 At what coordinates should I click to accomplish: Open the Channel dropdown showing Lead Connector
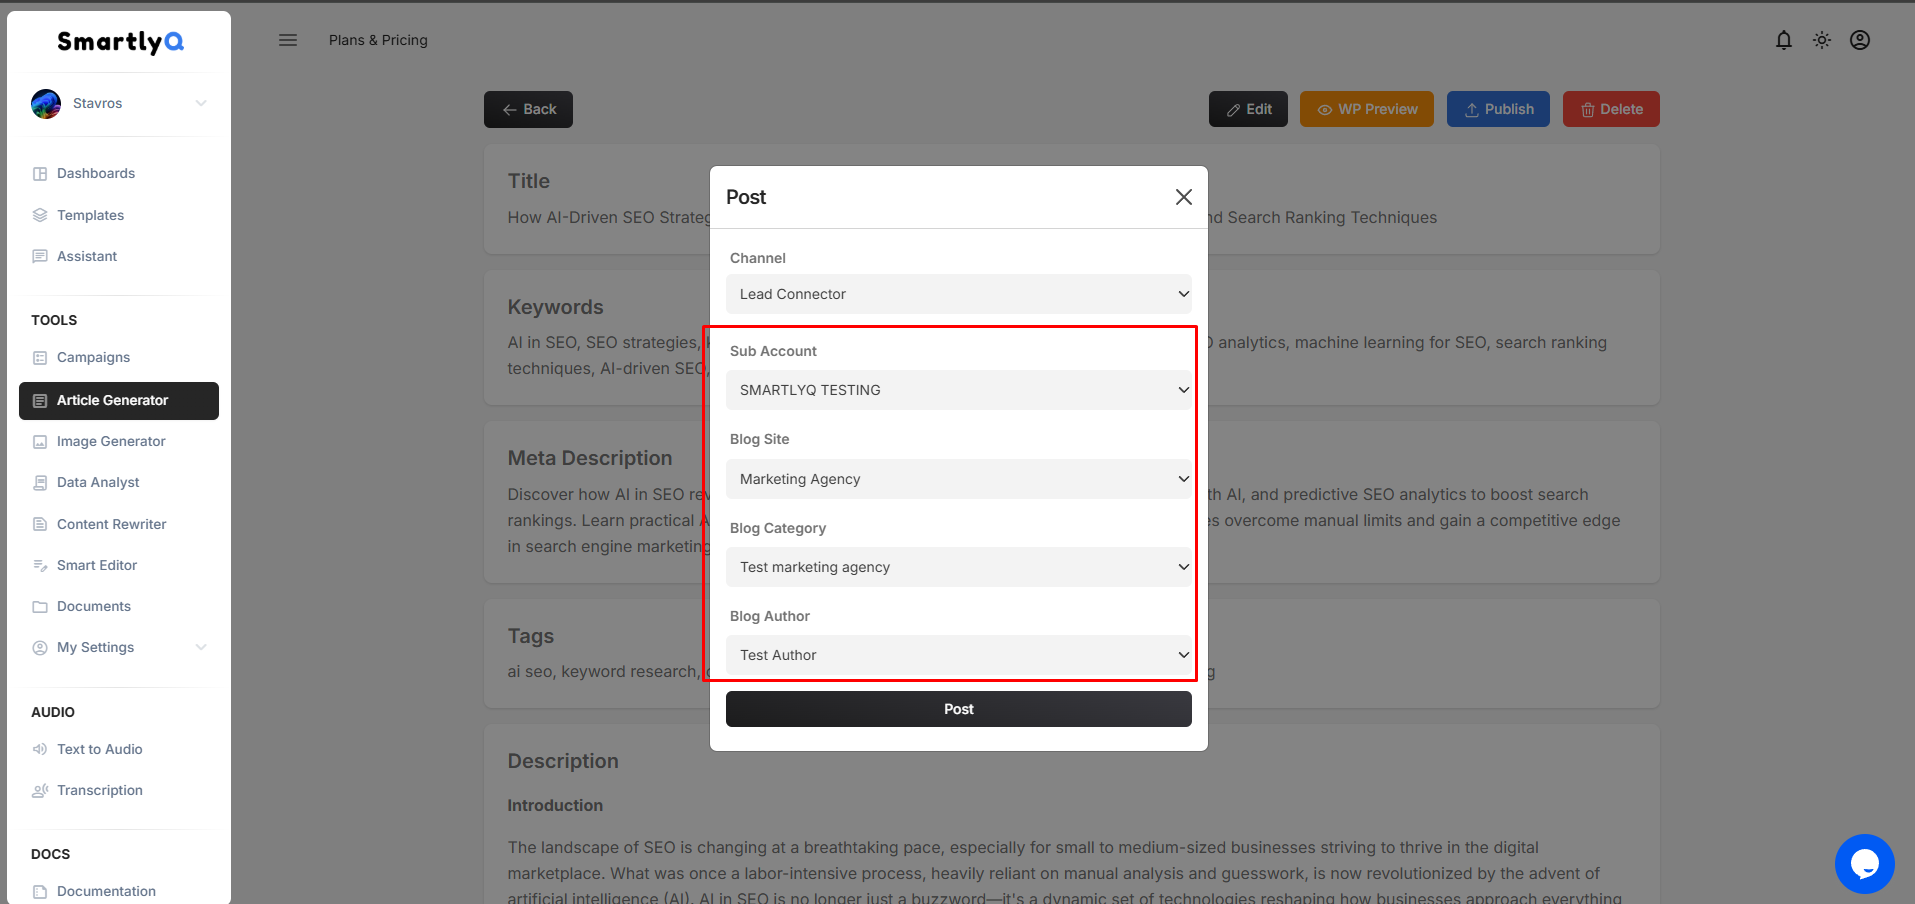959,294
